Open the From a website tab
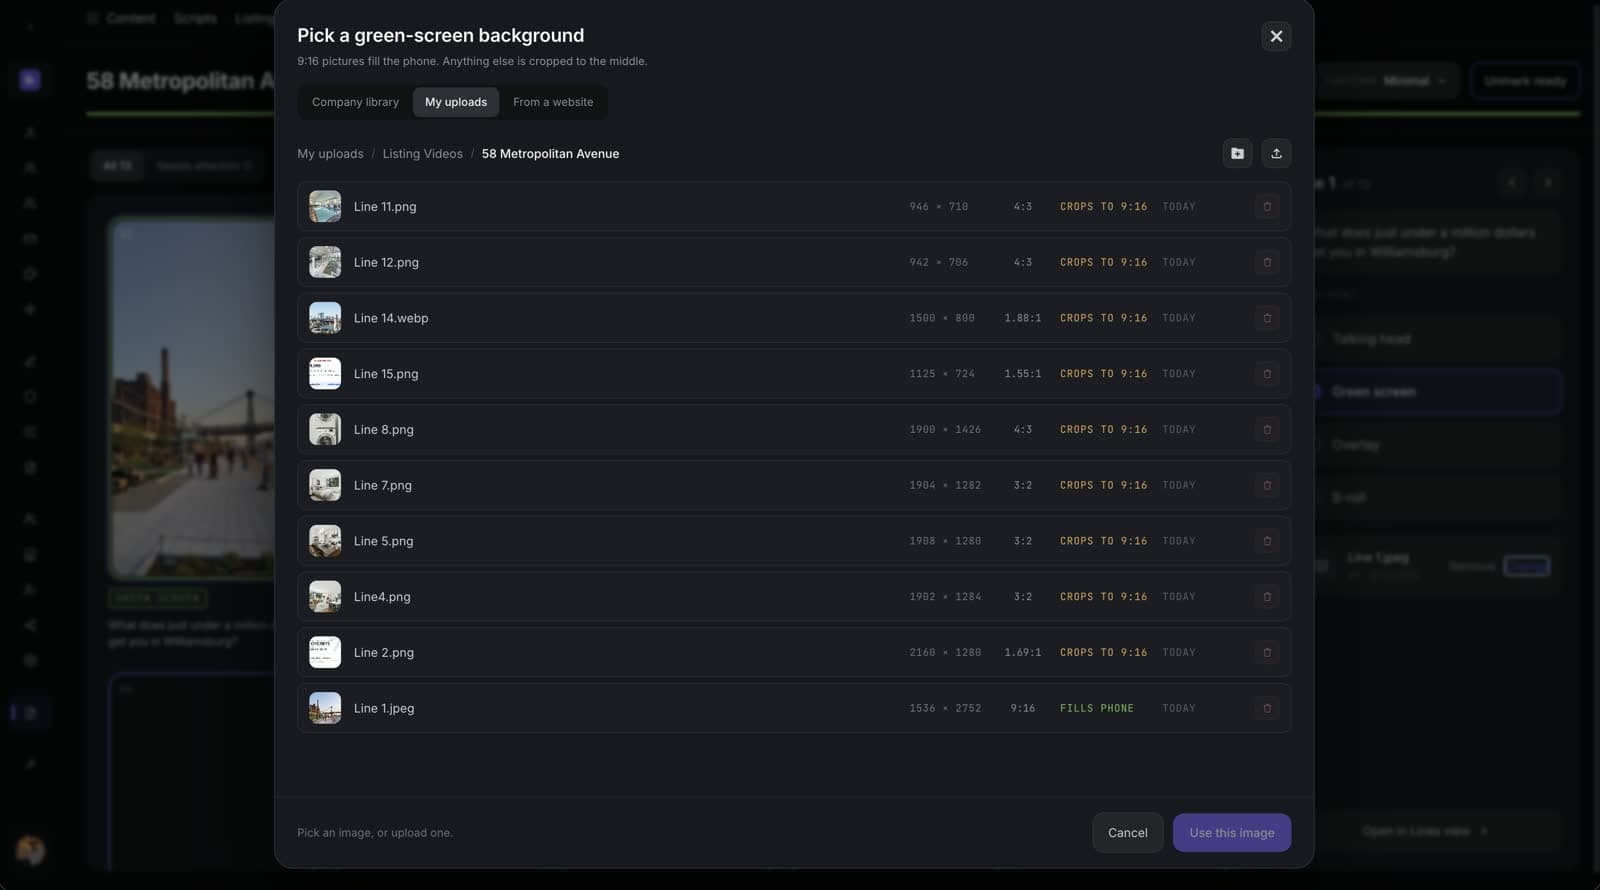The image size is (1600, 890). click(x=553, y=102)
